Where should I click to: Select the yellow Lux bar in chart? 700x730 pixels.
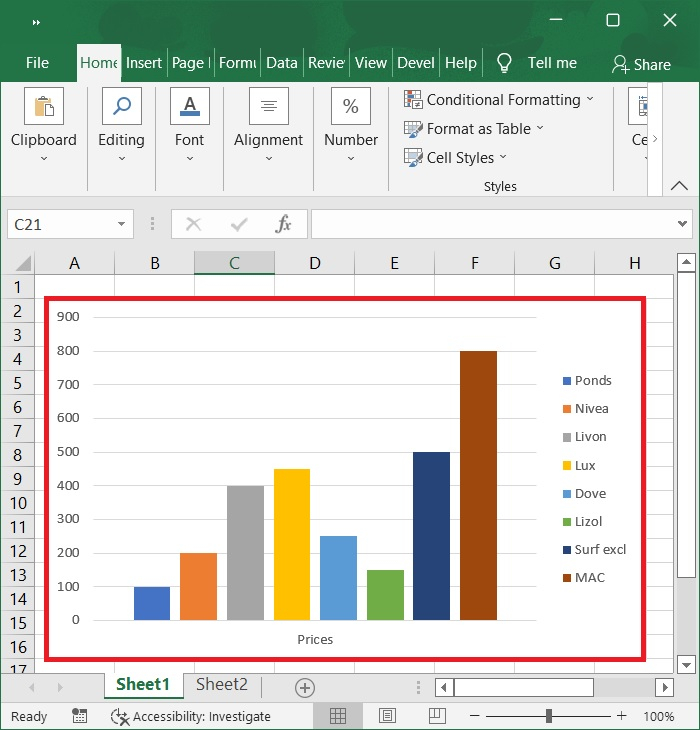point(292,544)
